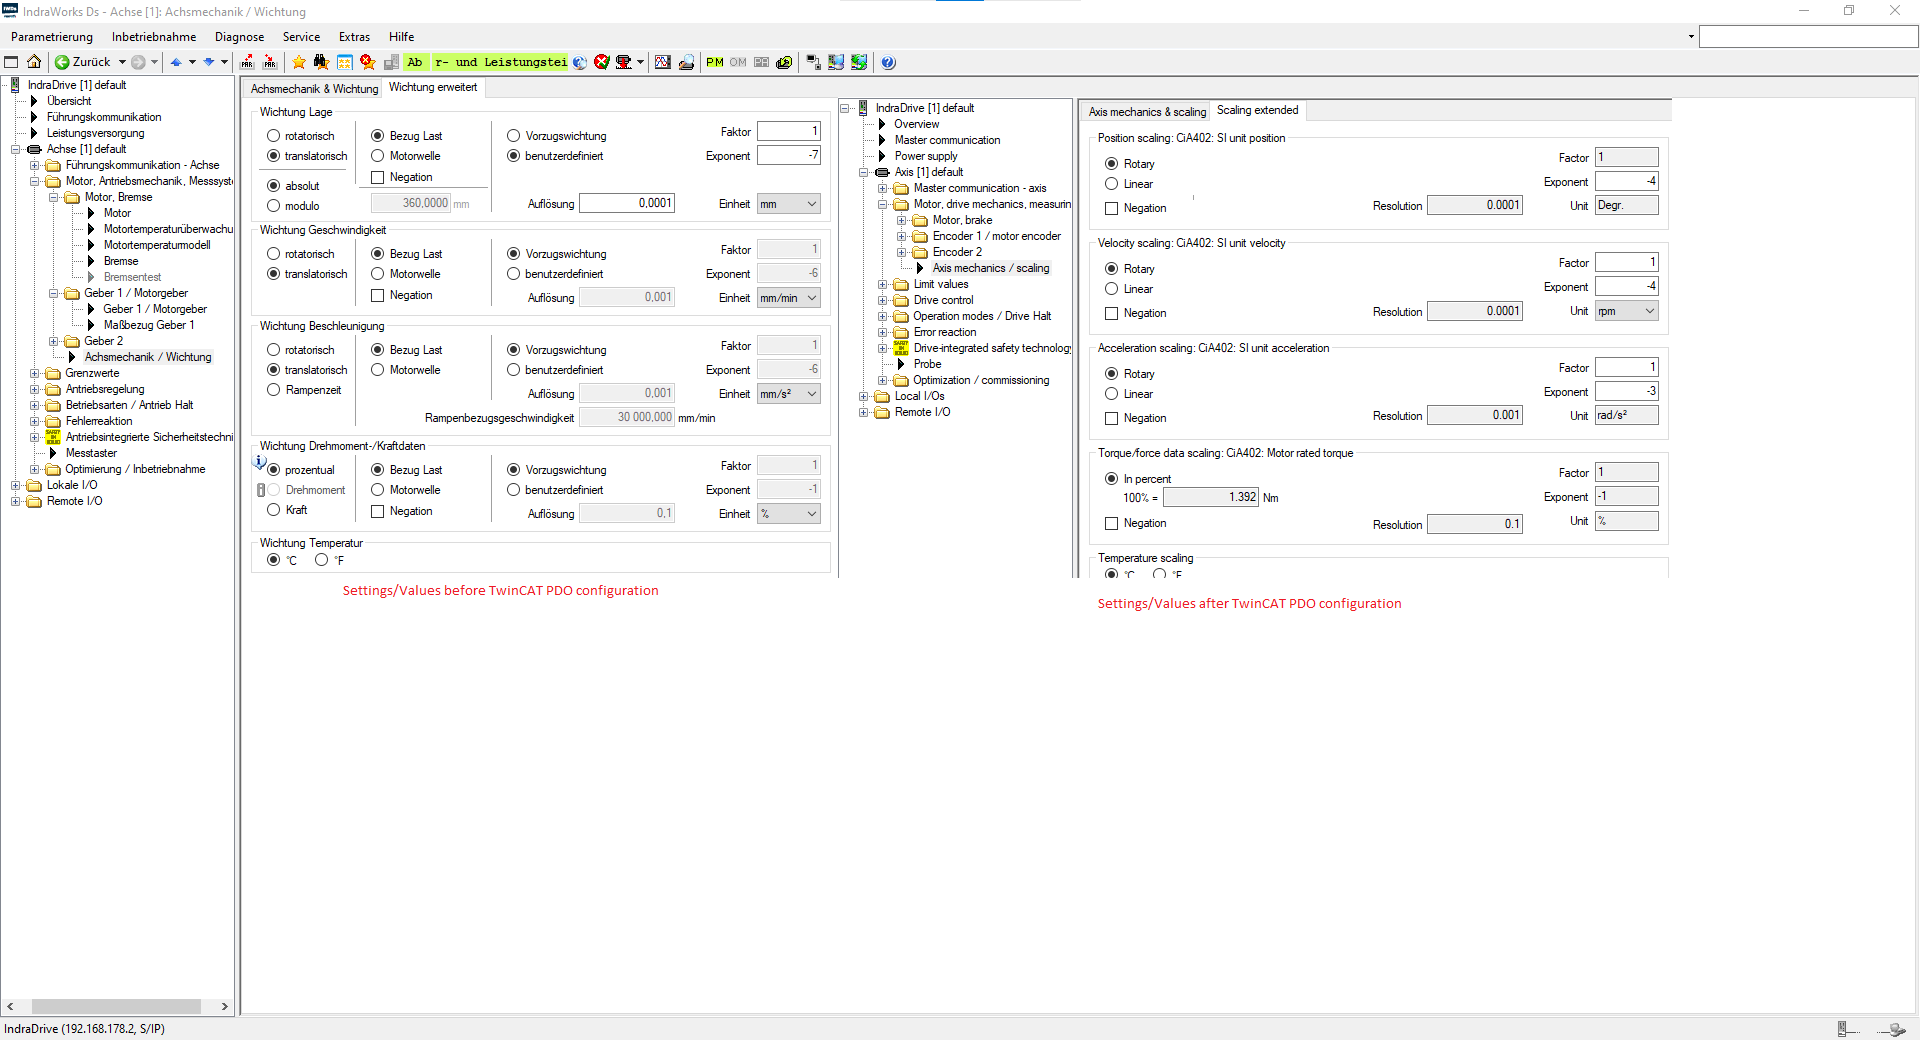Image resolution: width=1920 pixels, height=1040 pixels.
Task: Click the Home icon in toolbar
Action: point(34,62)
